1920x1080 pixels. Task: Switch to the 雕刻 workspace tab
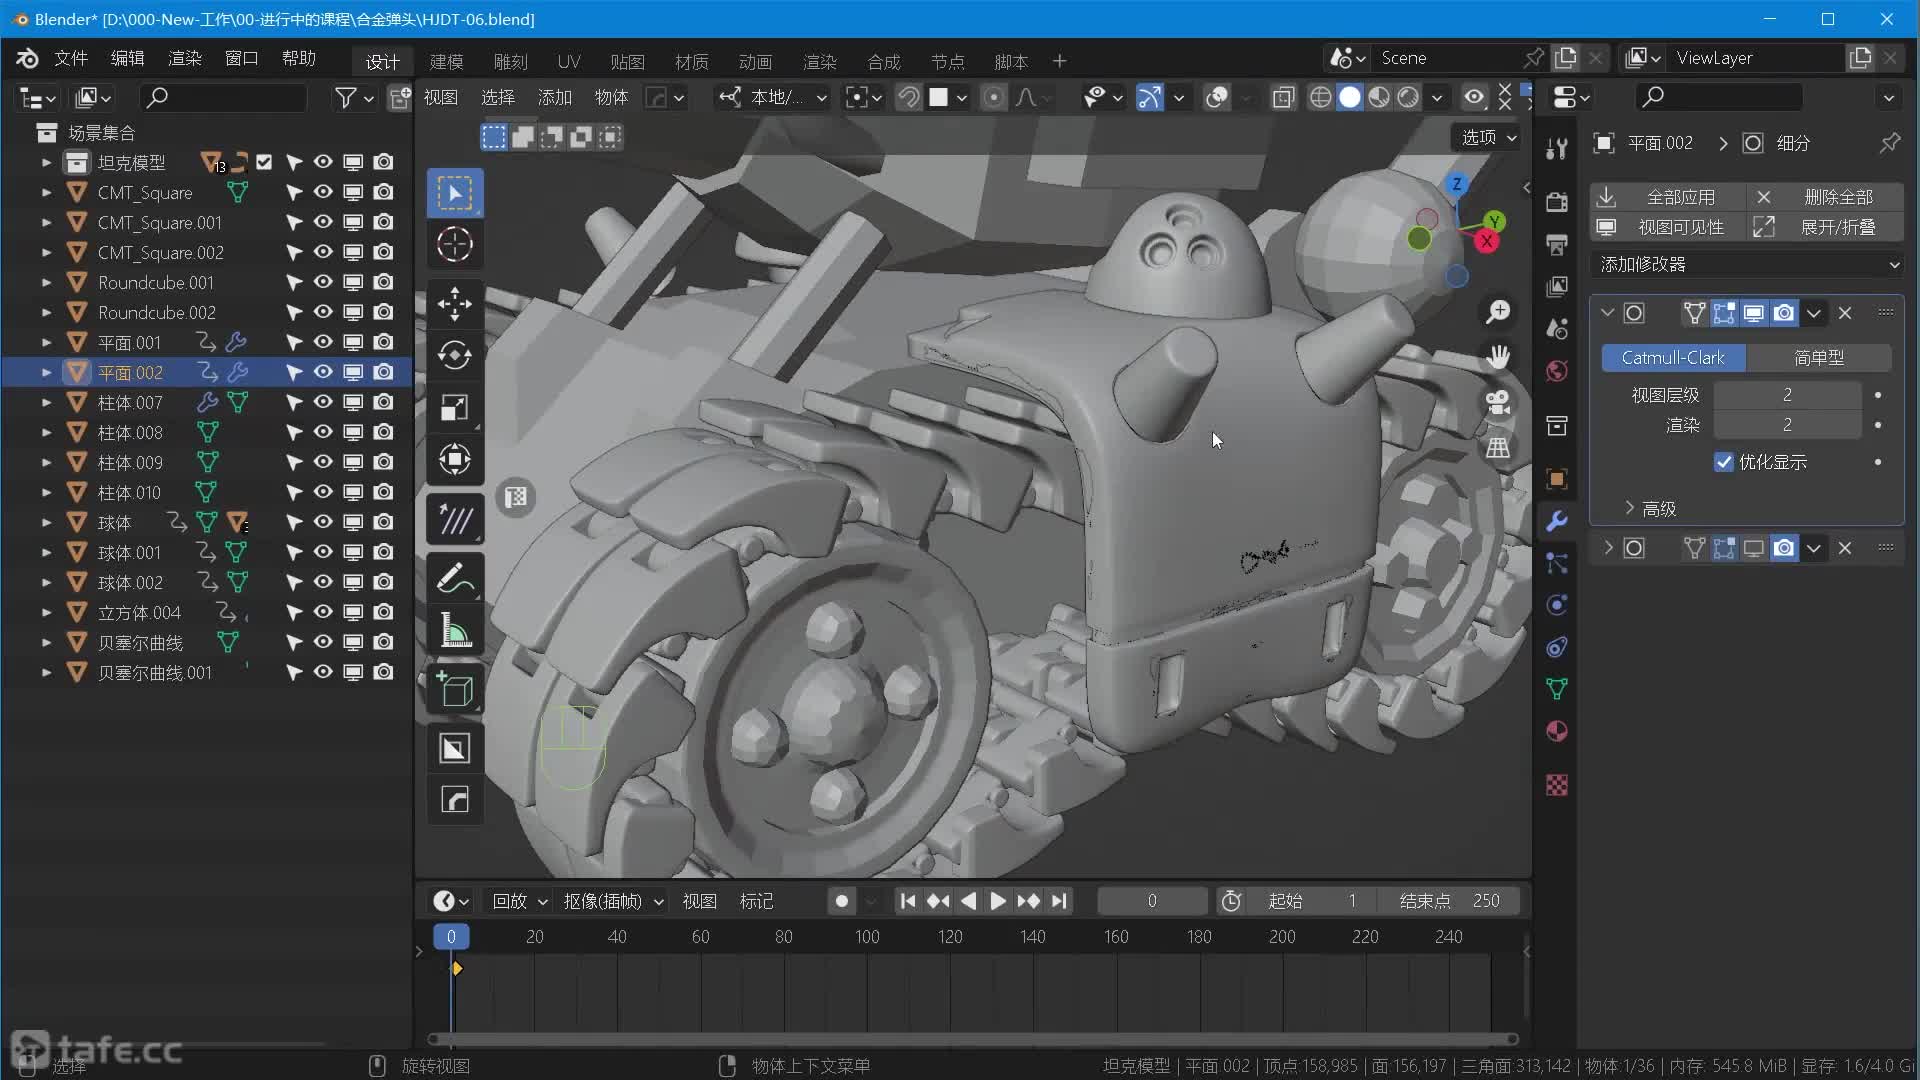tap(510, 61)
